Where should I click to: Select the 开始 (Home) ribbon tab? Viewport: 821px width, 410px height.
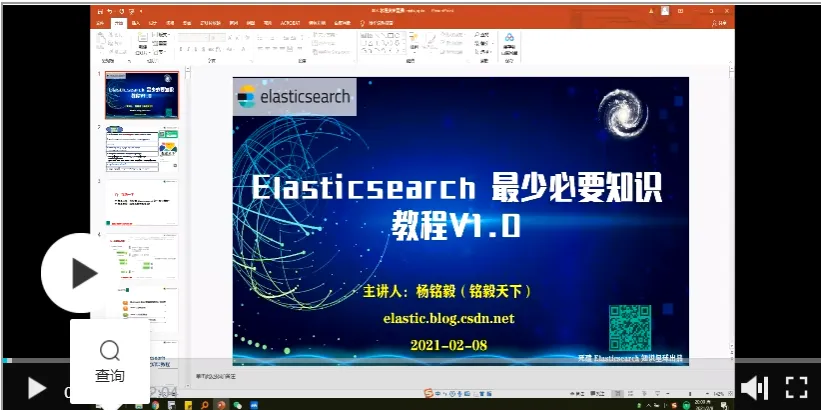tap(119, 23)
